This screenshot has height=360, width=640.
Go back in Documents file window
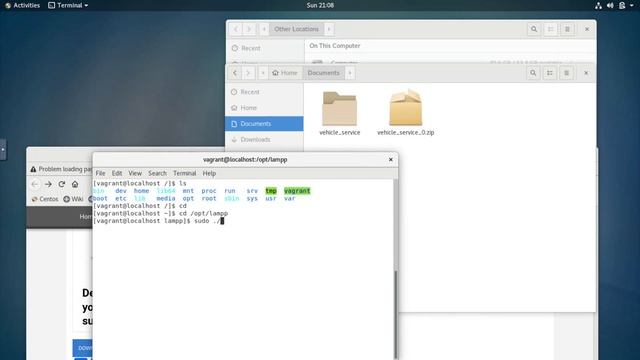pos(235,73)
